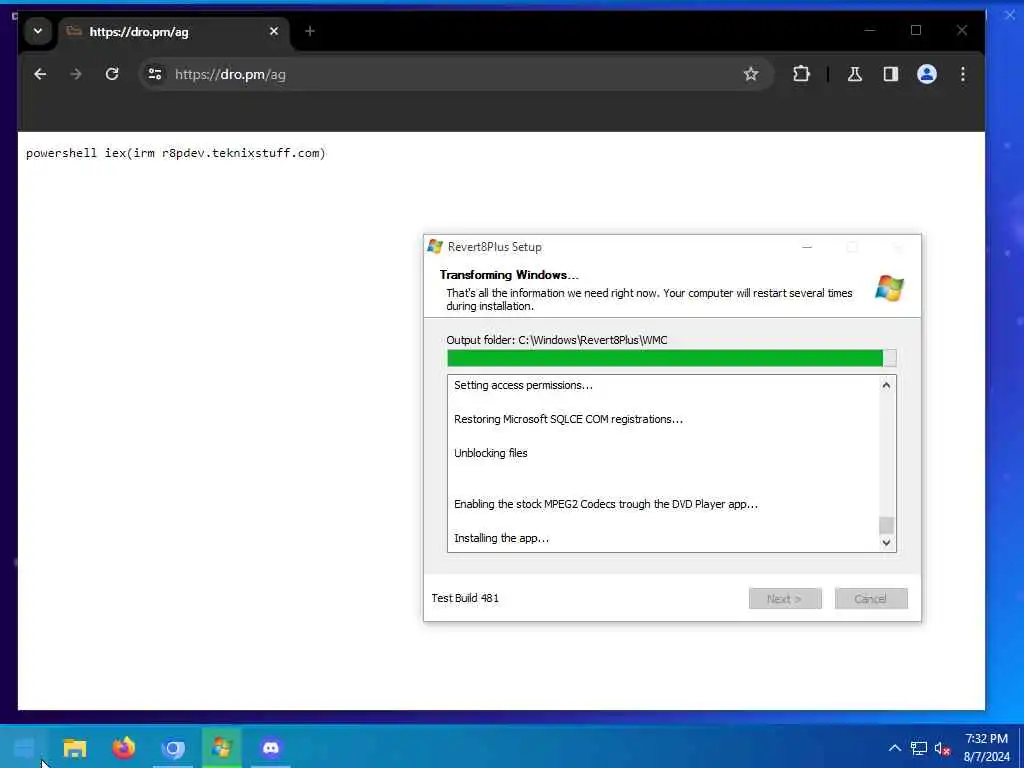Click the setup log scroll-down arrow
The height and width of the screenshot is (768, 1024).
pyautogui.click(x=886, y=542)
